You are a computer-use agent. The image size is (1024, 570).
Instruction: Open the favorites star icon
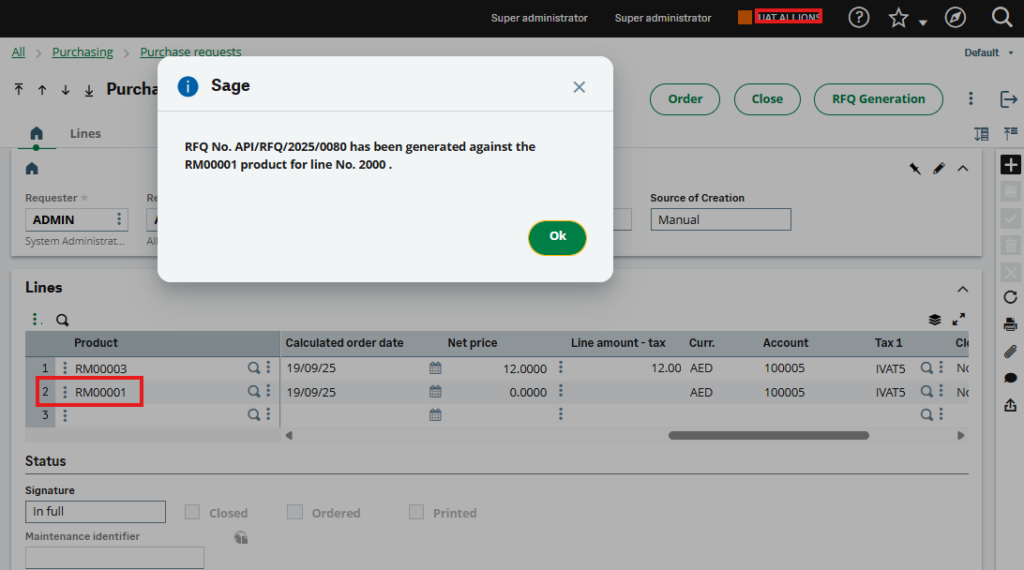pyautogui.click(x=898, y=17)
